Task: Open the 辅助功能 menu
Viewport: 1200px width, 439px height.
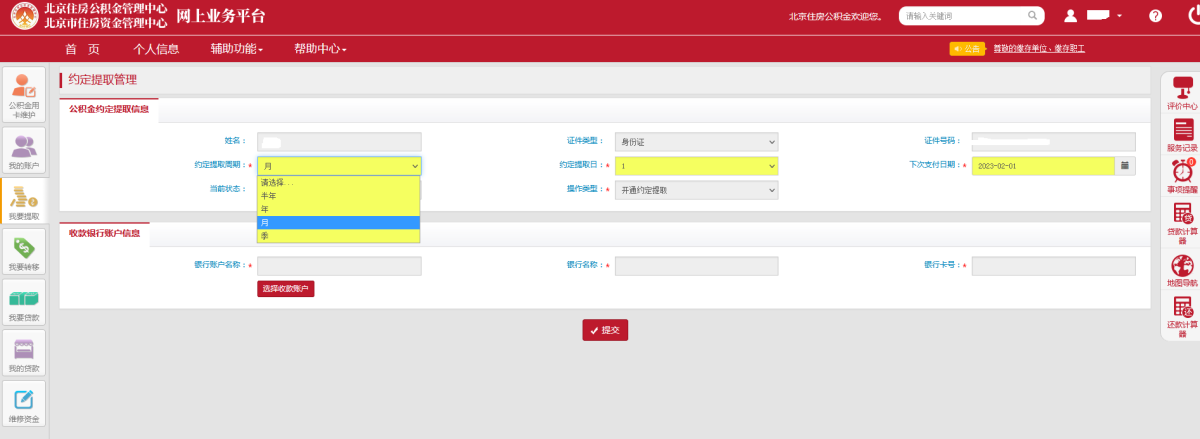Action: coord(237,49)
